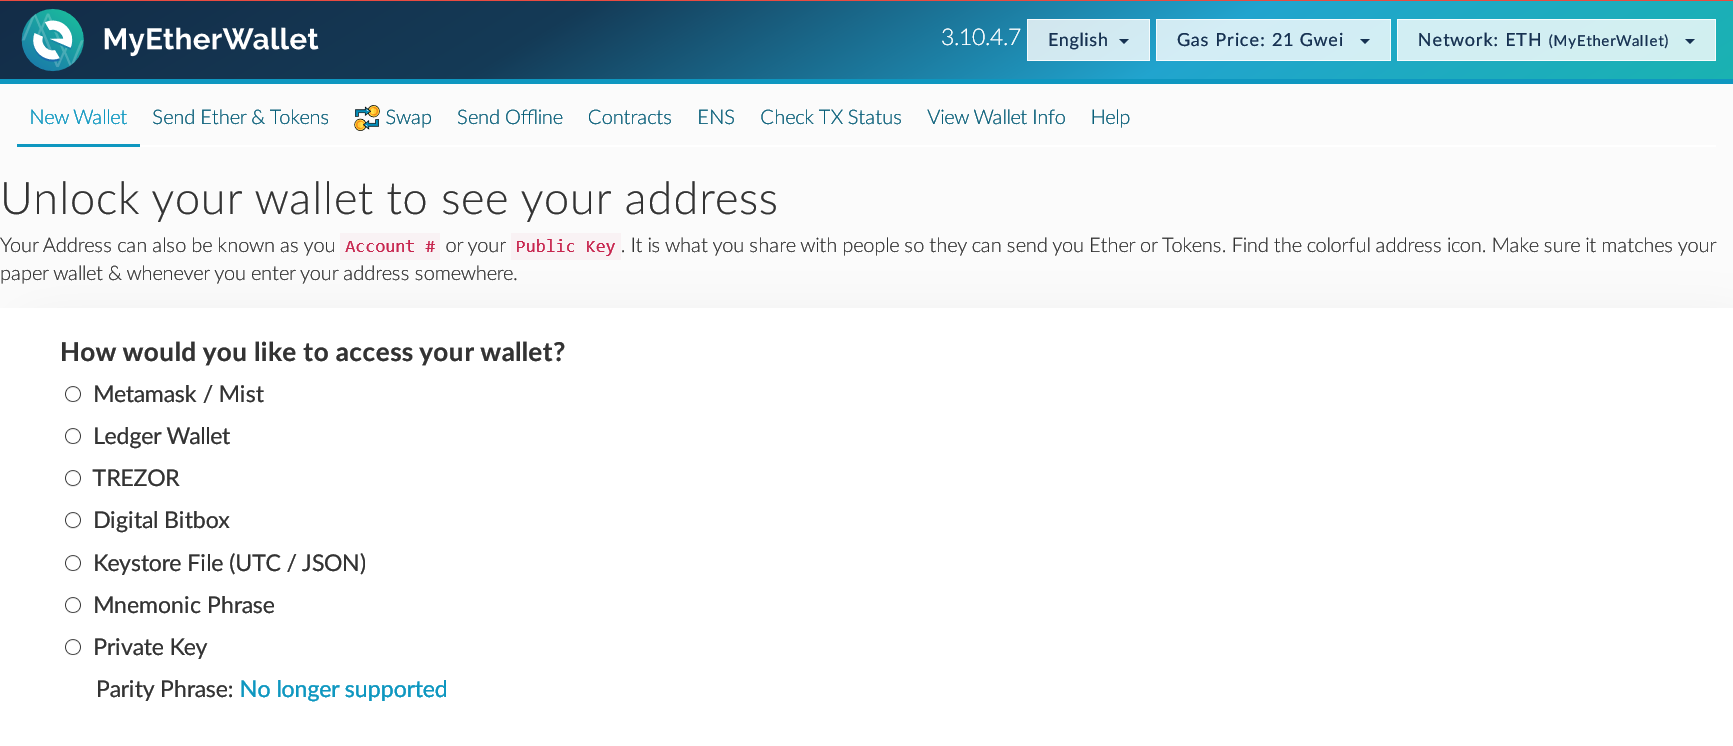1733x746 pixels.
Task: Go to Check TX Status tab
Action: (831, 117)
